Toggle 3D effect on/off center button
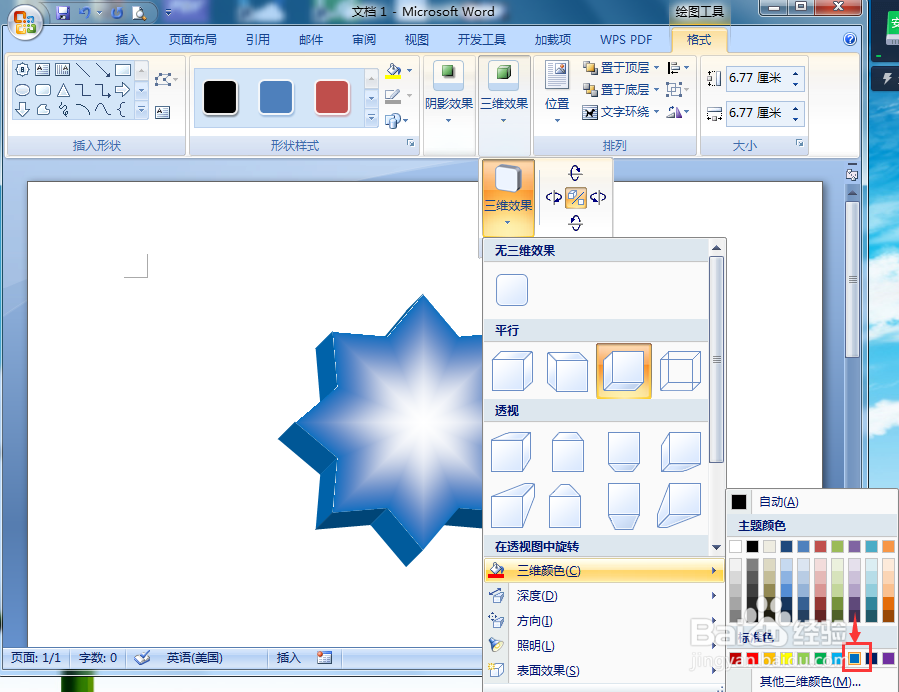Image resolution: width=899 pixels, height=692 pixels. click(576, 198)
